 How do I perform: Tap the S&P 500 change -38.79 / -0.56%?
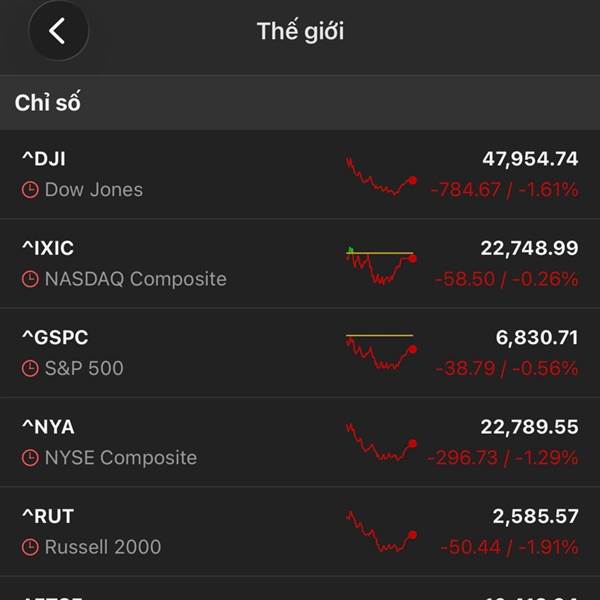click(x=507, y=369)
